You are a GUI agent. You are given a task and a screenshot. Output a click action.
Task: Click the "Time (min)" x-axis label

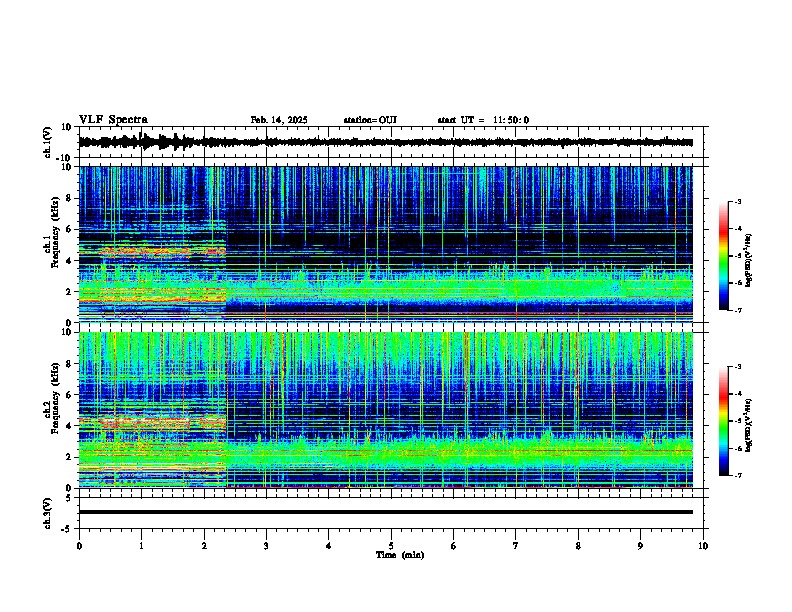pyautogui.click(x=400, y=555)
